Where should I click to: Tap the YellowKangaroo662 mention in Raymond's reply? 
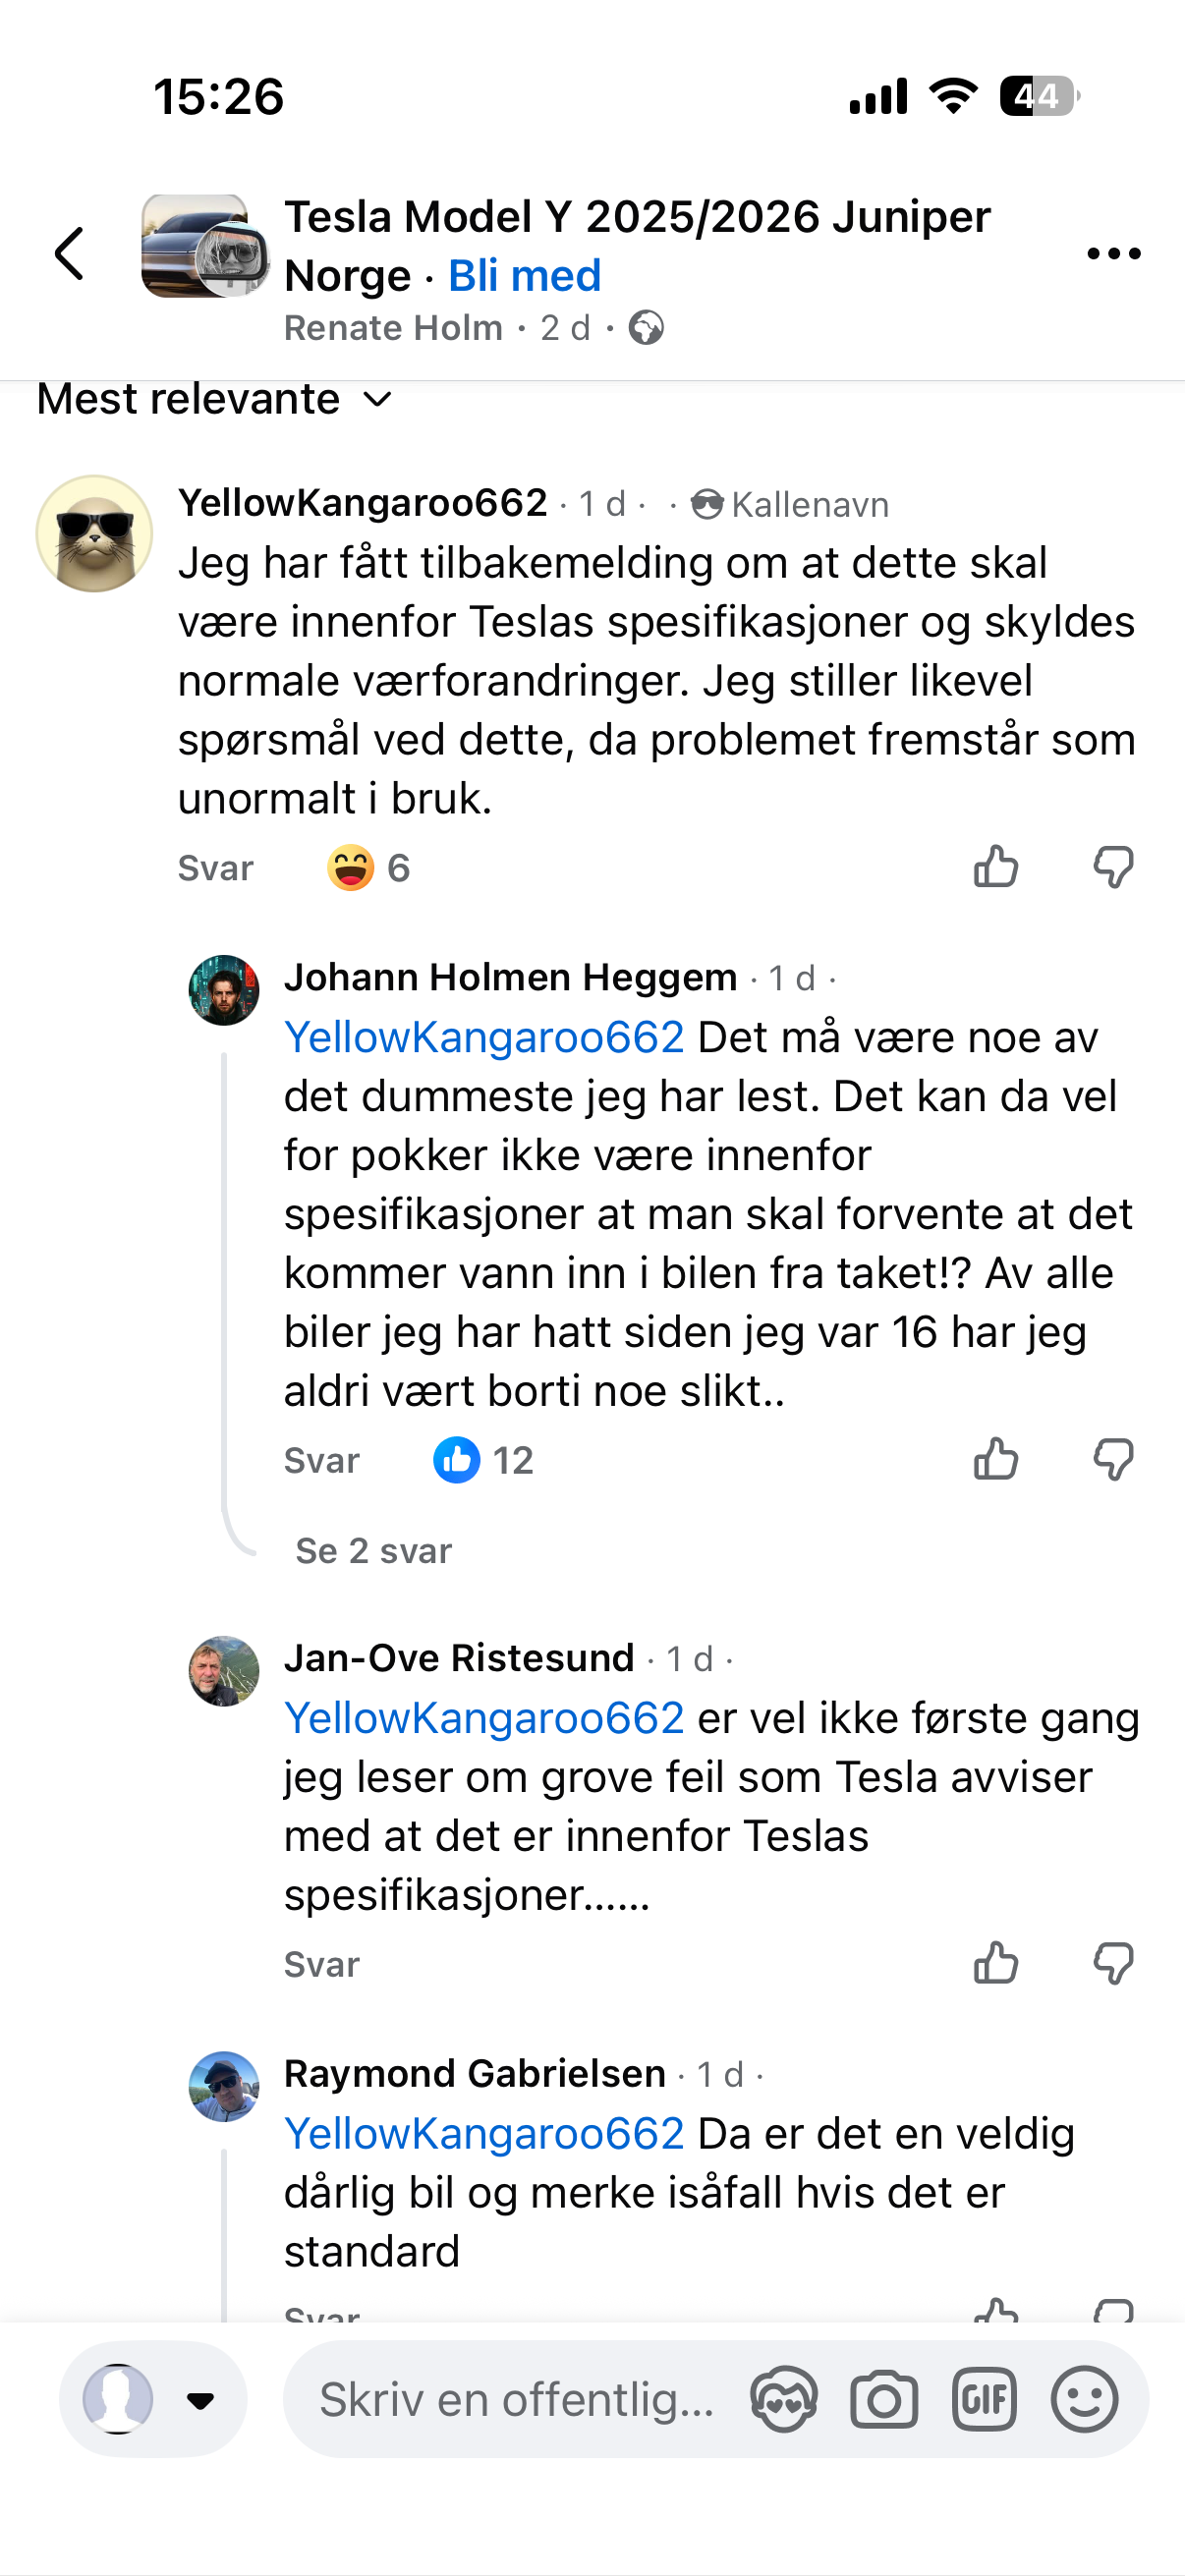484,2134
